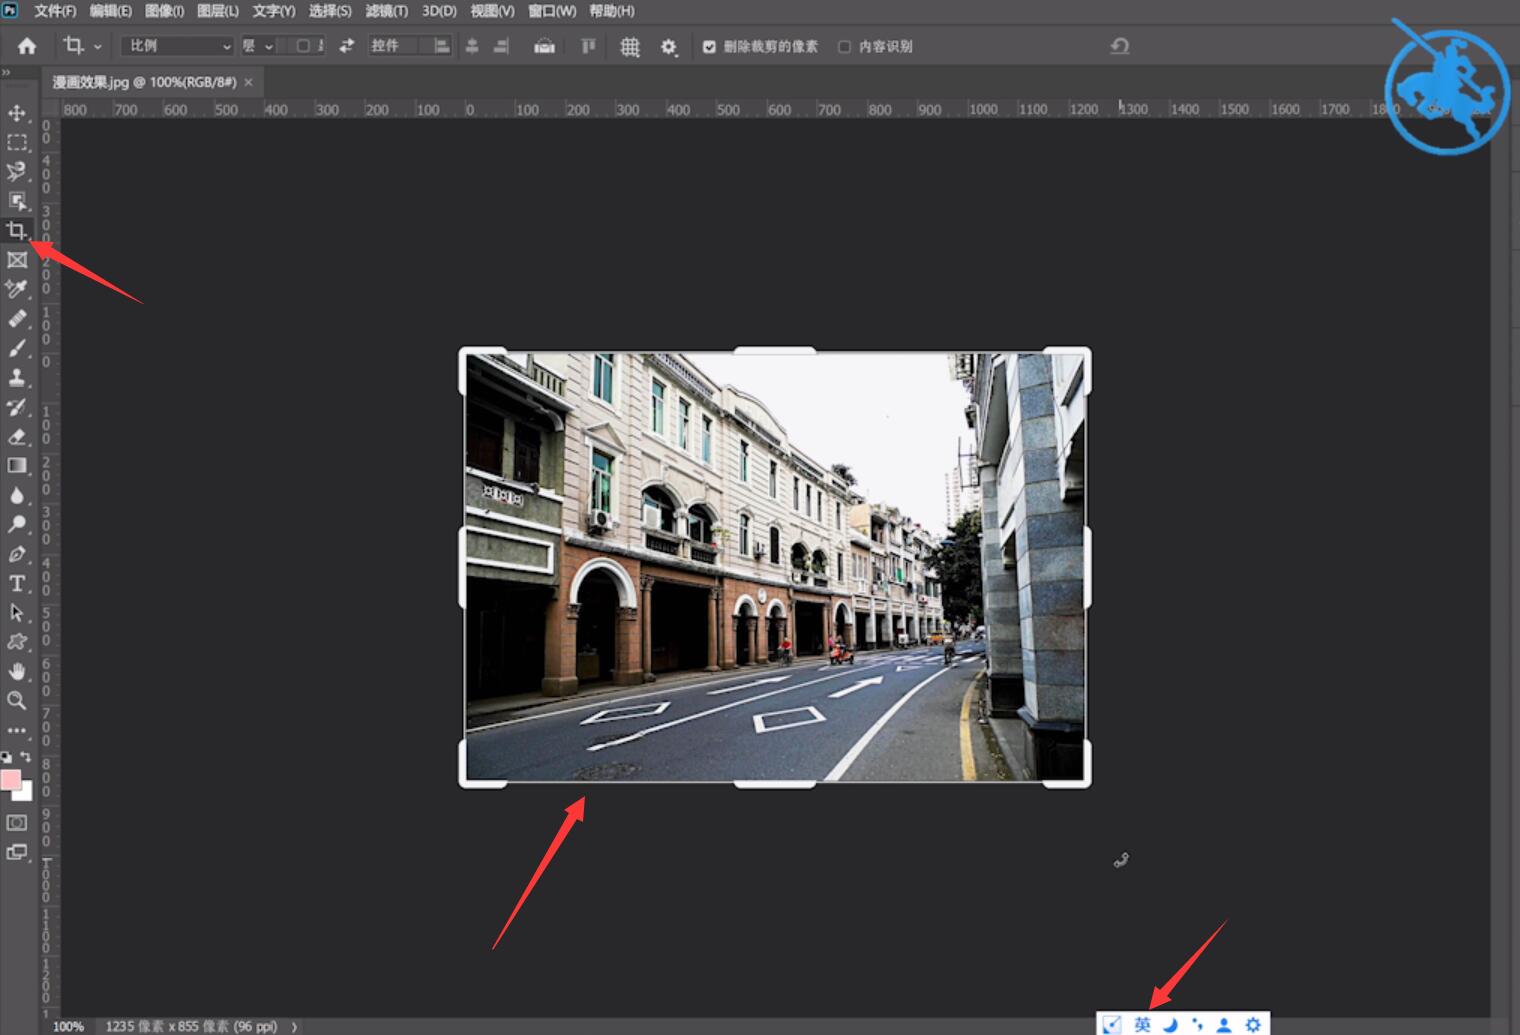Select the Eyedropper tool

pos(17,289)
